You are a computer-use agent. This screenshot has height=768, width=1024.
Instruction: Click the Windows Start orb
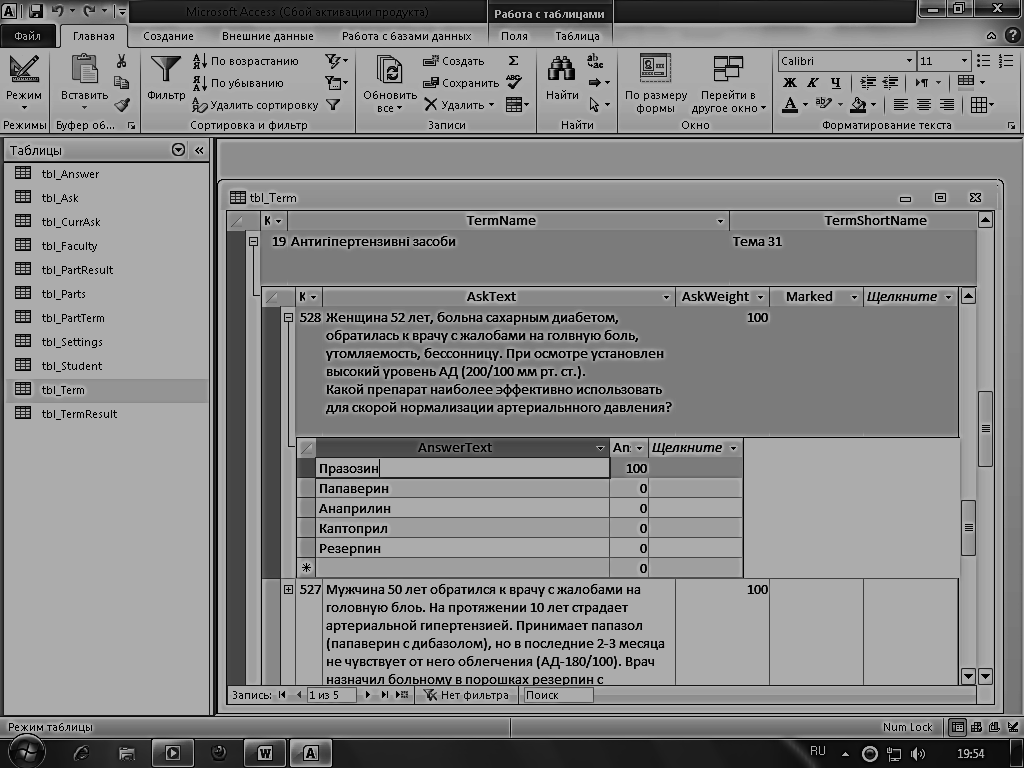coord(26,752)
